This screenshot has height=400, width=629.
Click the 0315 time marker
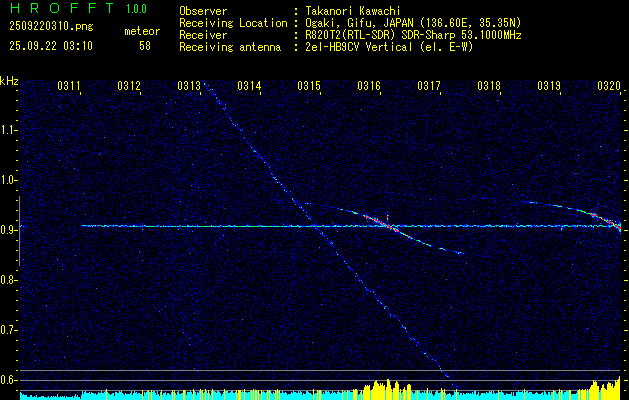click(x=309, y=85)
